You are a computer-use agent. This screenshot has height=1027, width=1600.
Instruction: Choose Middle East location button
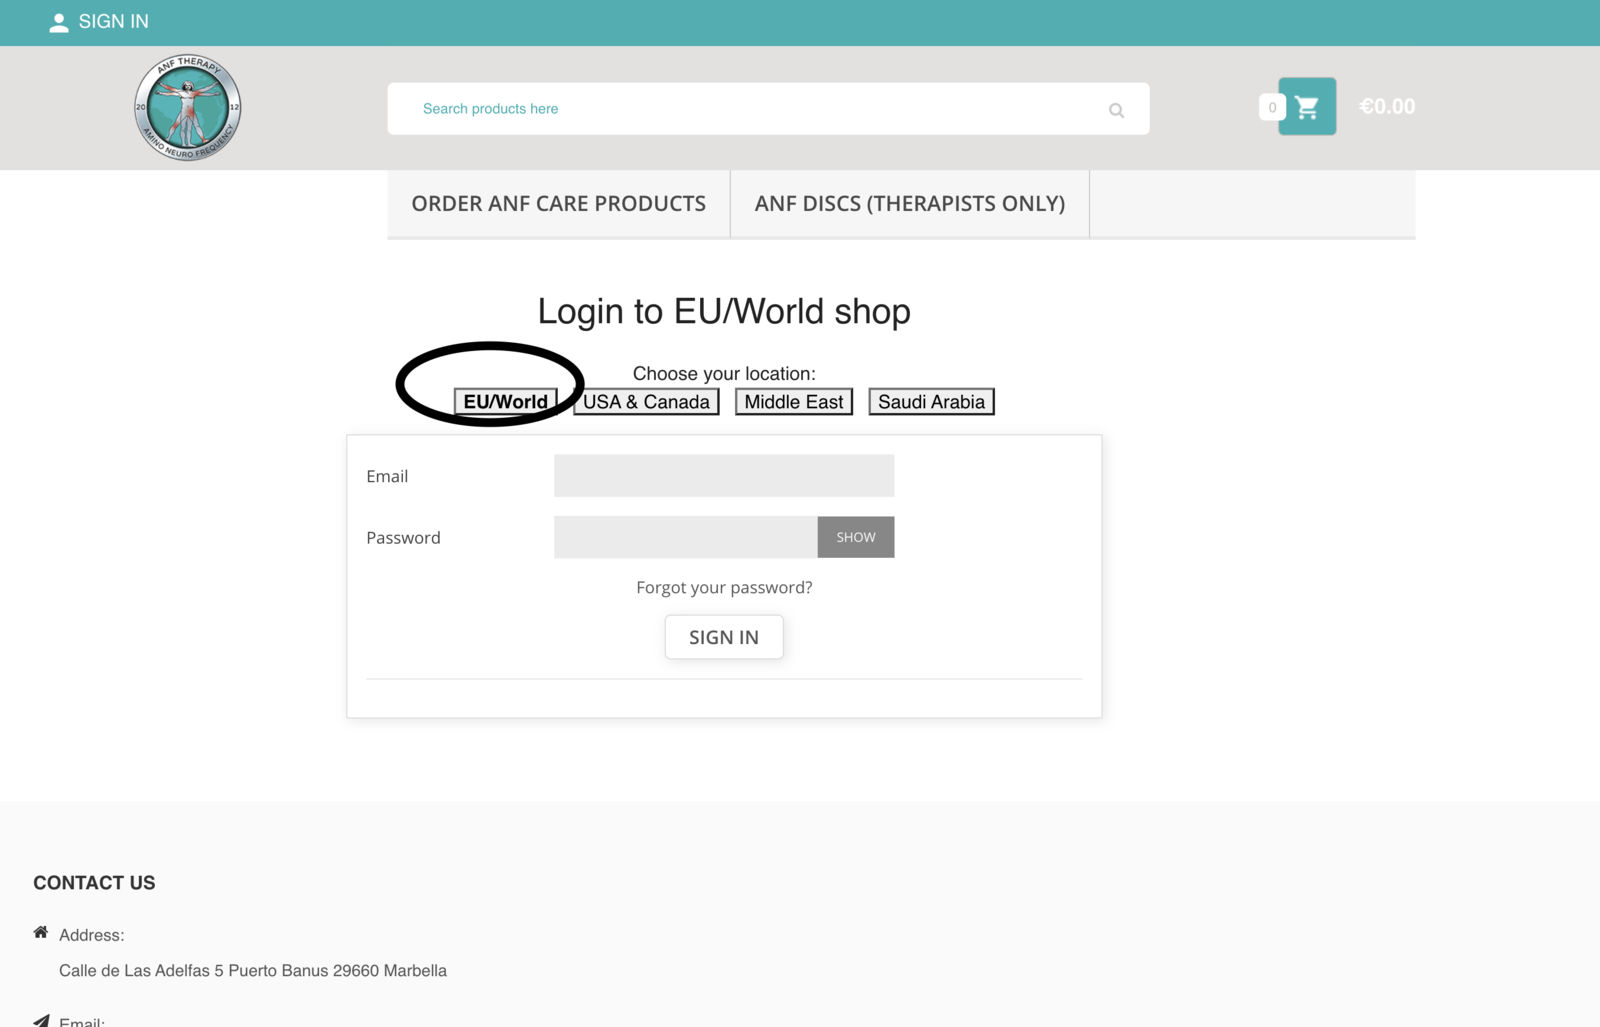(794, 402)
